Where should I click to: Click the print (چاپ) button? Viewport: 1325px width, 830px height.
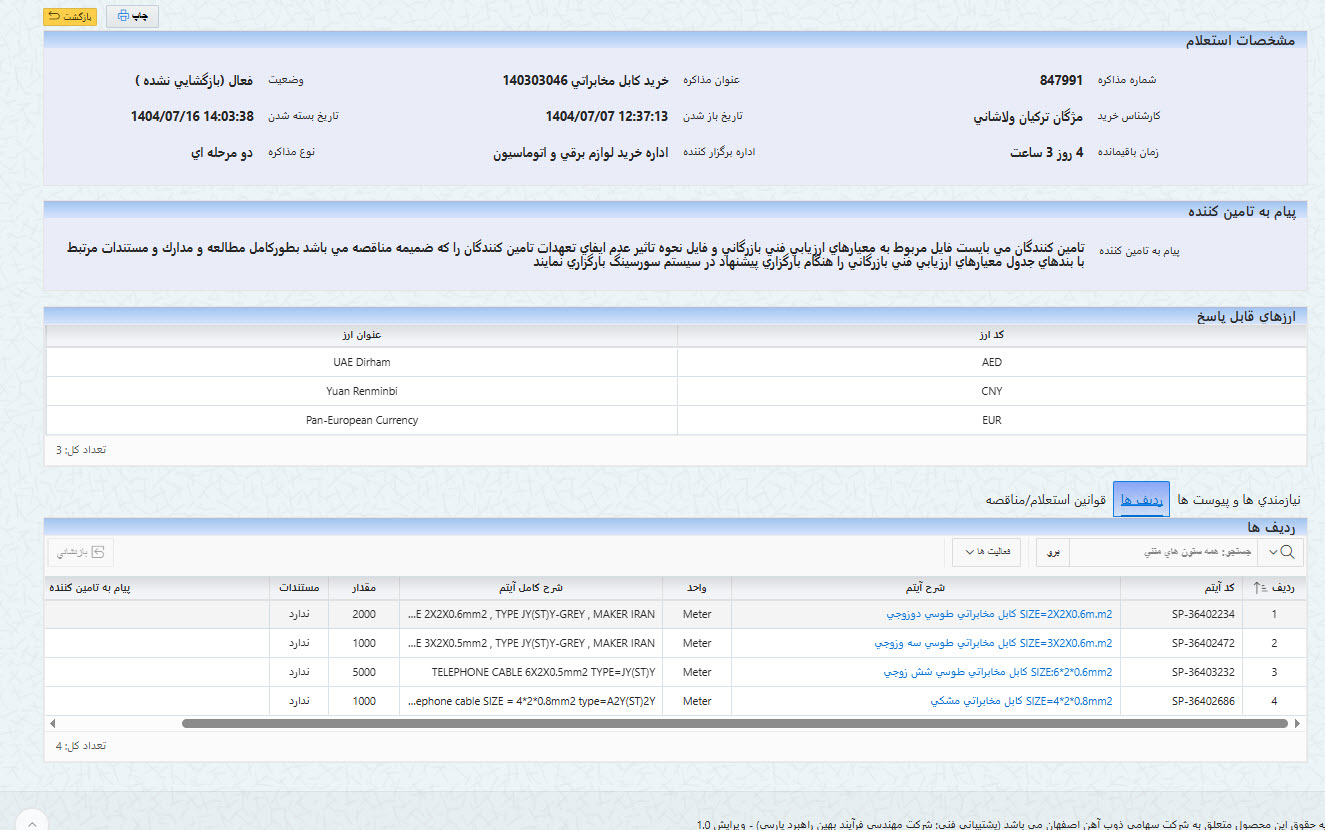tap(132, 17)
